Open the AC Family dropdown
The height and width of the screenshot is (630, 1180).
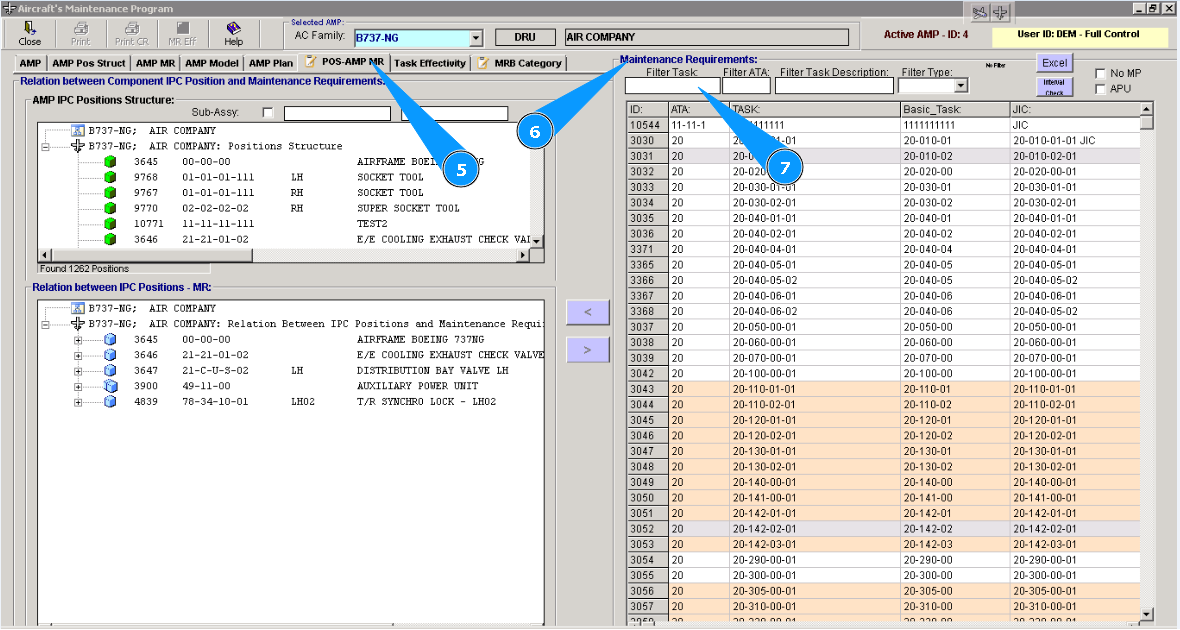click(476, 38)
